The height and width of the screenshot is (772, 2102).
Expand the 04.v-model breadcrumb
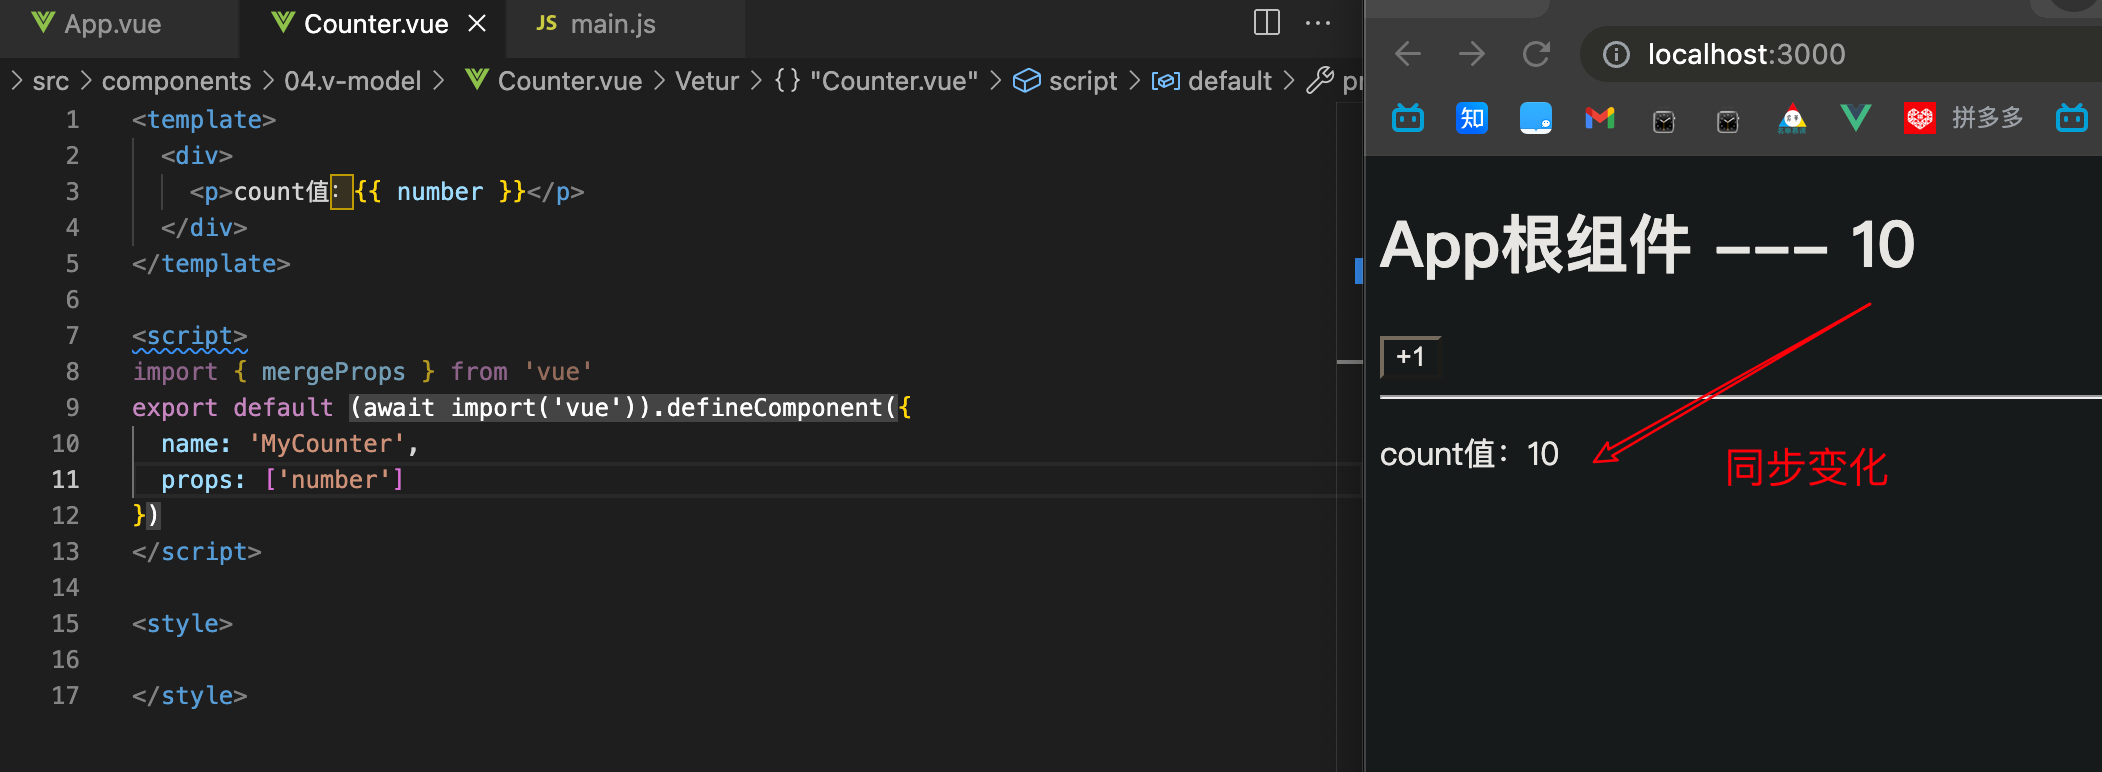pos(352,81)
